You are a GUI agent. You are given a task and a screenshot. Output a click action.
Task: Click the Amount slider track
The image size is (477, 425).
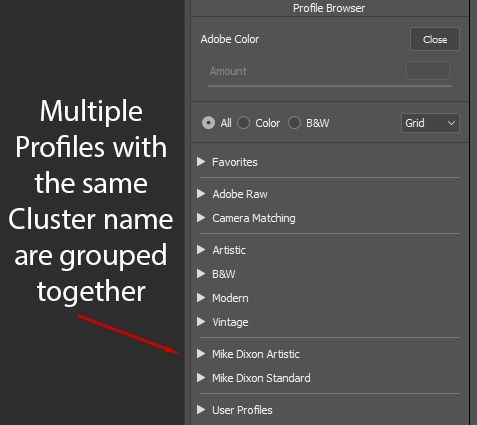click(x=330, y=86)
